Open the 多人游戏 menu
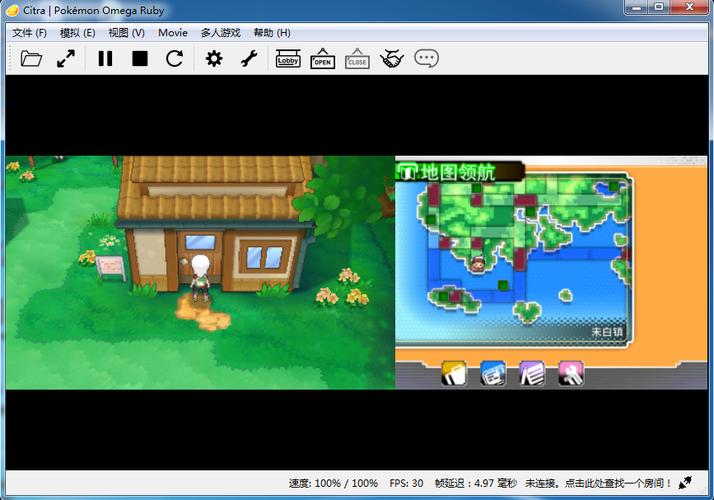This screenshot has width=714, height=500. click(x=220, y=33)
